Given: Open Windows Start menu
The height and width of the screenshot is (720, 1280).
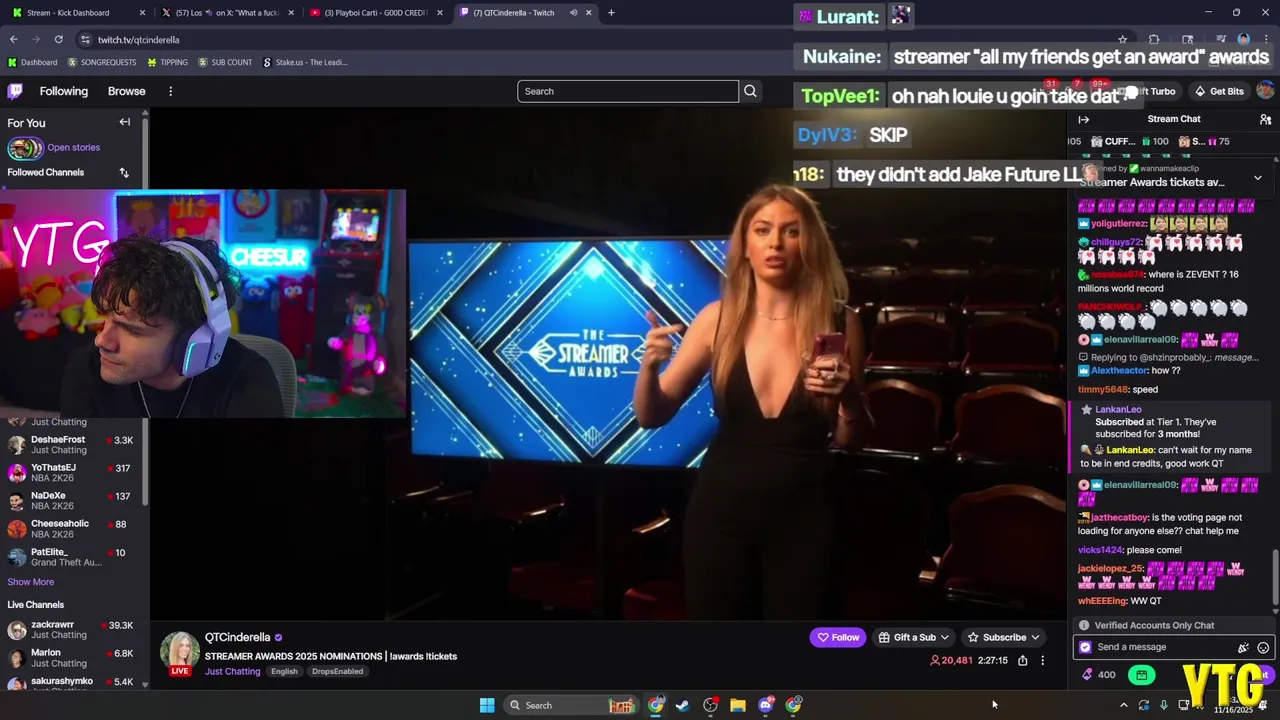Looking at the screenshot, I should (486, 705).
